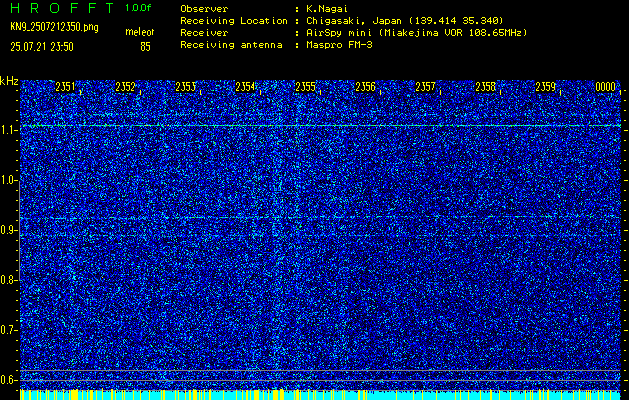Viewport: 629px width, 400px height.
Task: Click the HROFFT title text
Action: pyautogui.click(x=62, y=8)
